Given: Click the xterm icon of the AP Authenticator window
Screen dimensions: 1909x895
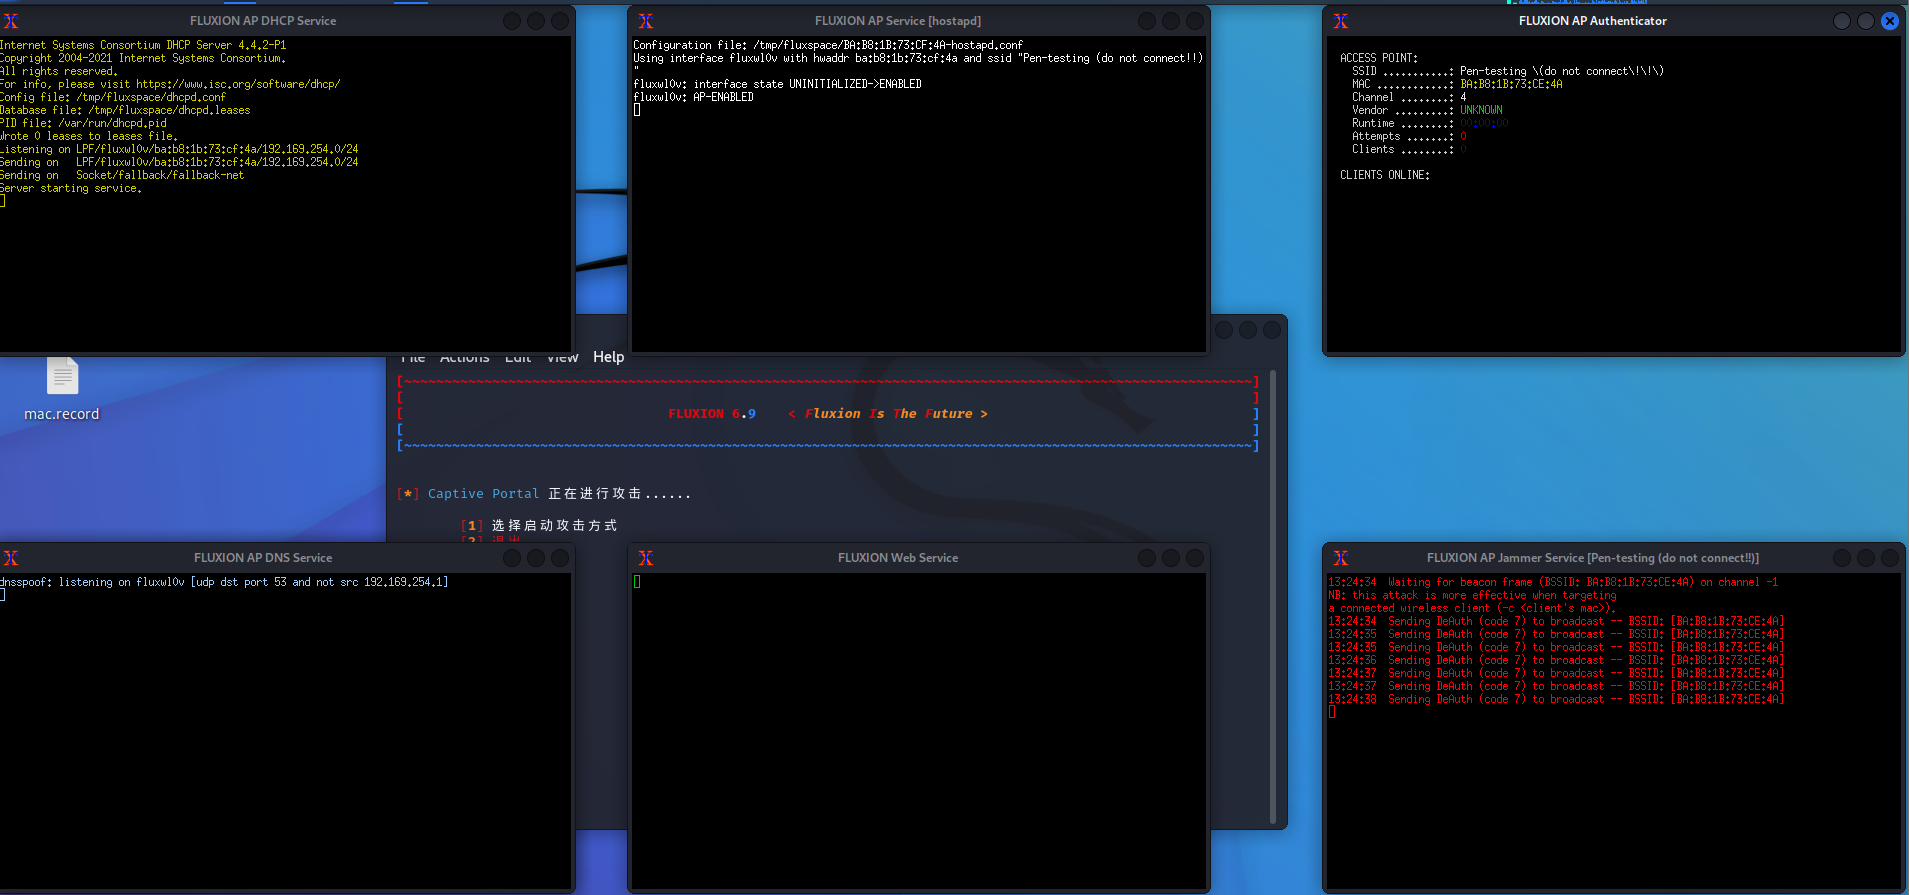Looking at the screenshot, I should coord(1341,21).
